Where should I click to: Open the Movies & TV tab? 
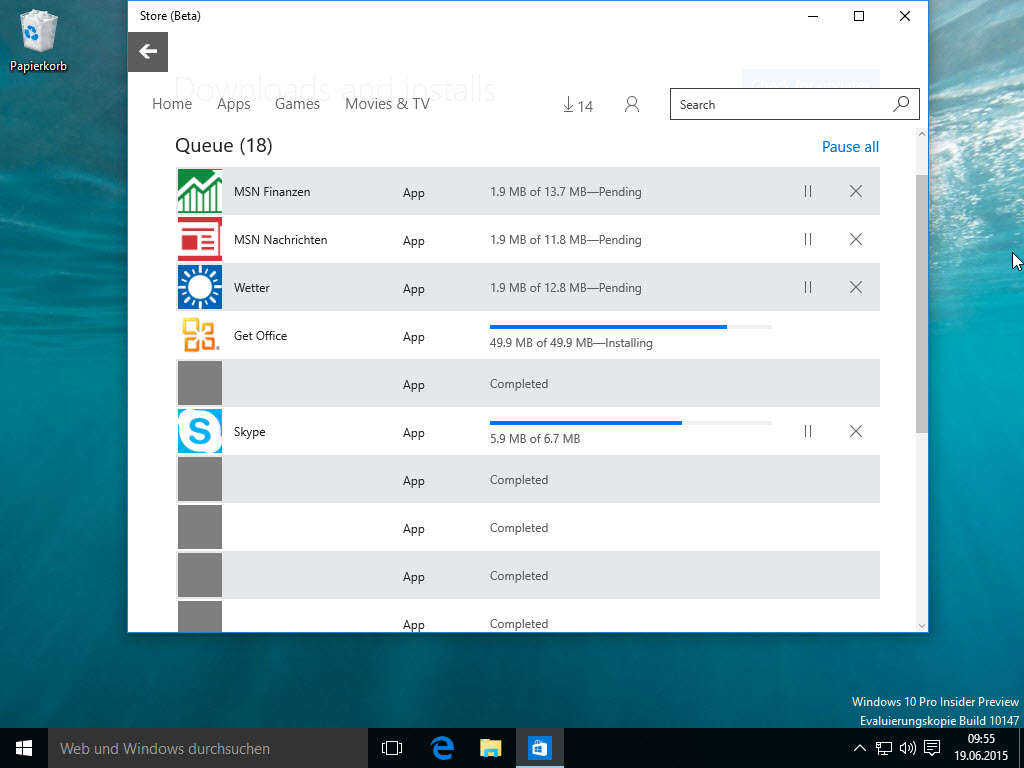point(387,104)
